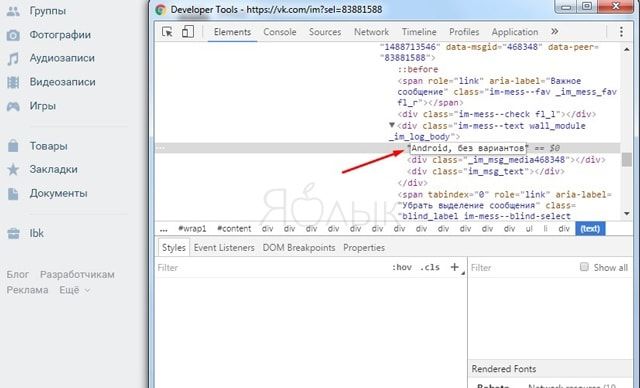
Task: Open the Видеозаписи sidebar link
Action: [x=62, y=82]
